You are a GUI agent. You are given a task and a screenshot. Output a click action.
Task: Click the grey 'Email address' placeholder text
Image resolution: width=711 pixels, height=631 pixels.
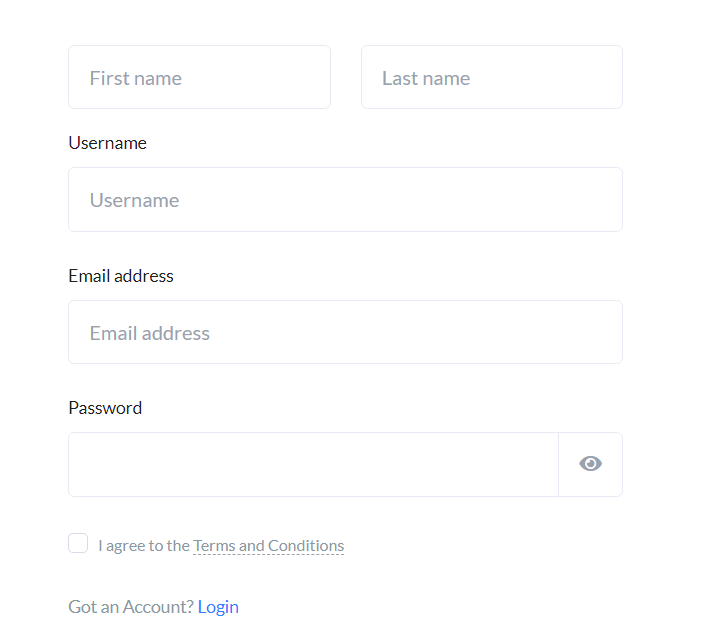pyautogui.click(x=150, y=334)
